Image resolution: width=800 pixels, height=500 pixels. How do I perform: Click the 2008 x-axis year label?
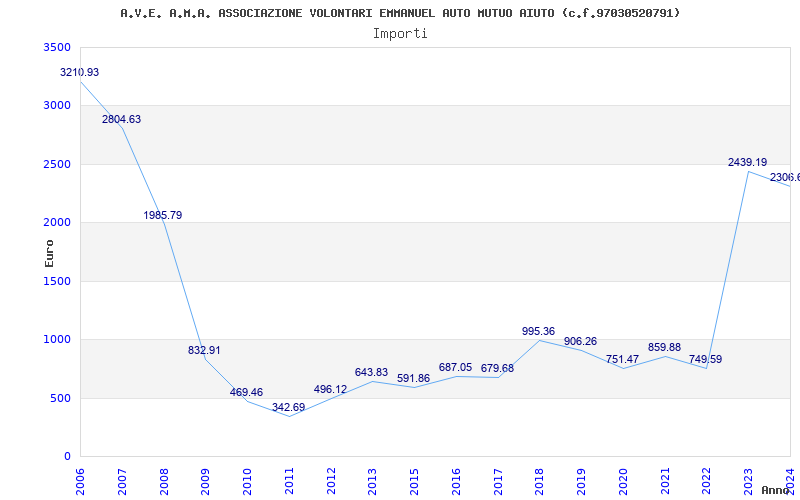tap(164, 481)
